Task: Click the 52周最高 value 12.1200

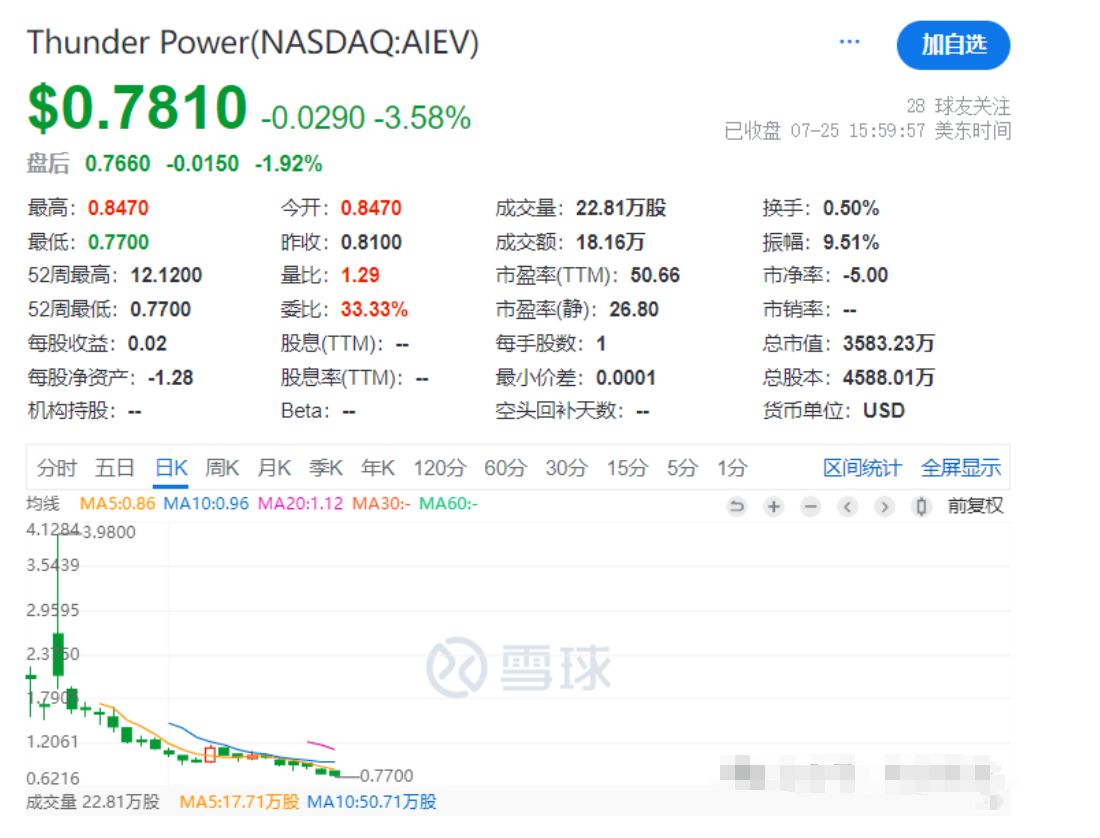Action: pyautogui.click(x=166, y=275)
